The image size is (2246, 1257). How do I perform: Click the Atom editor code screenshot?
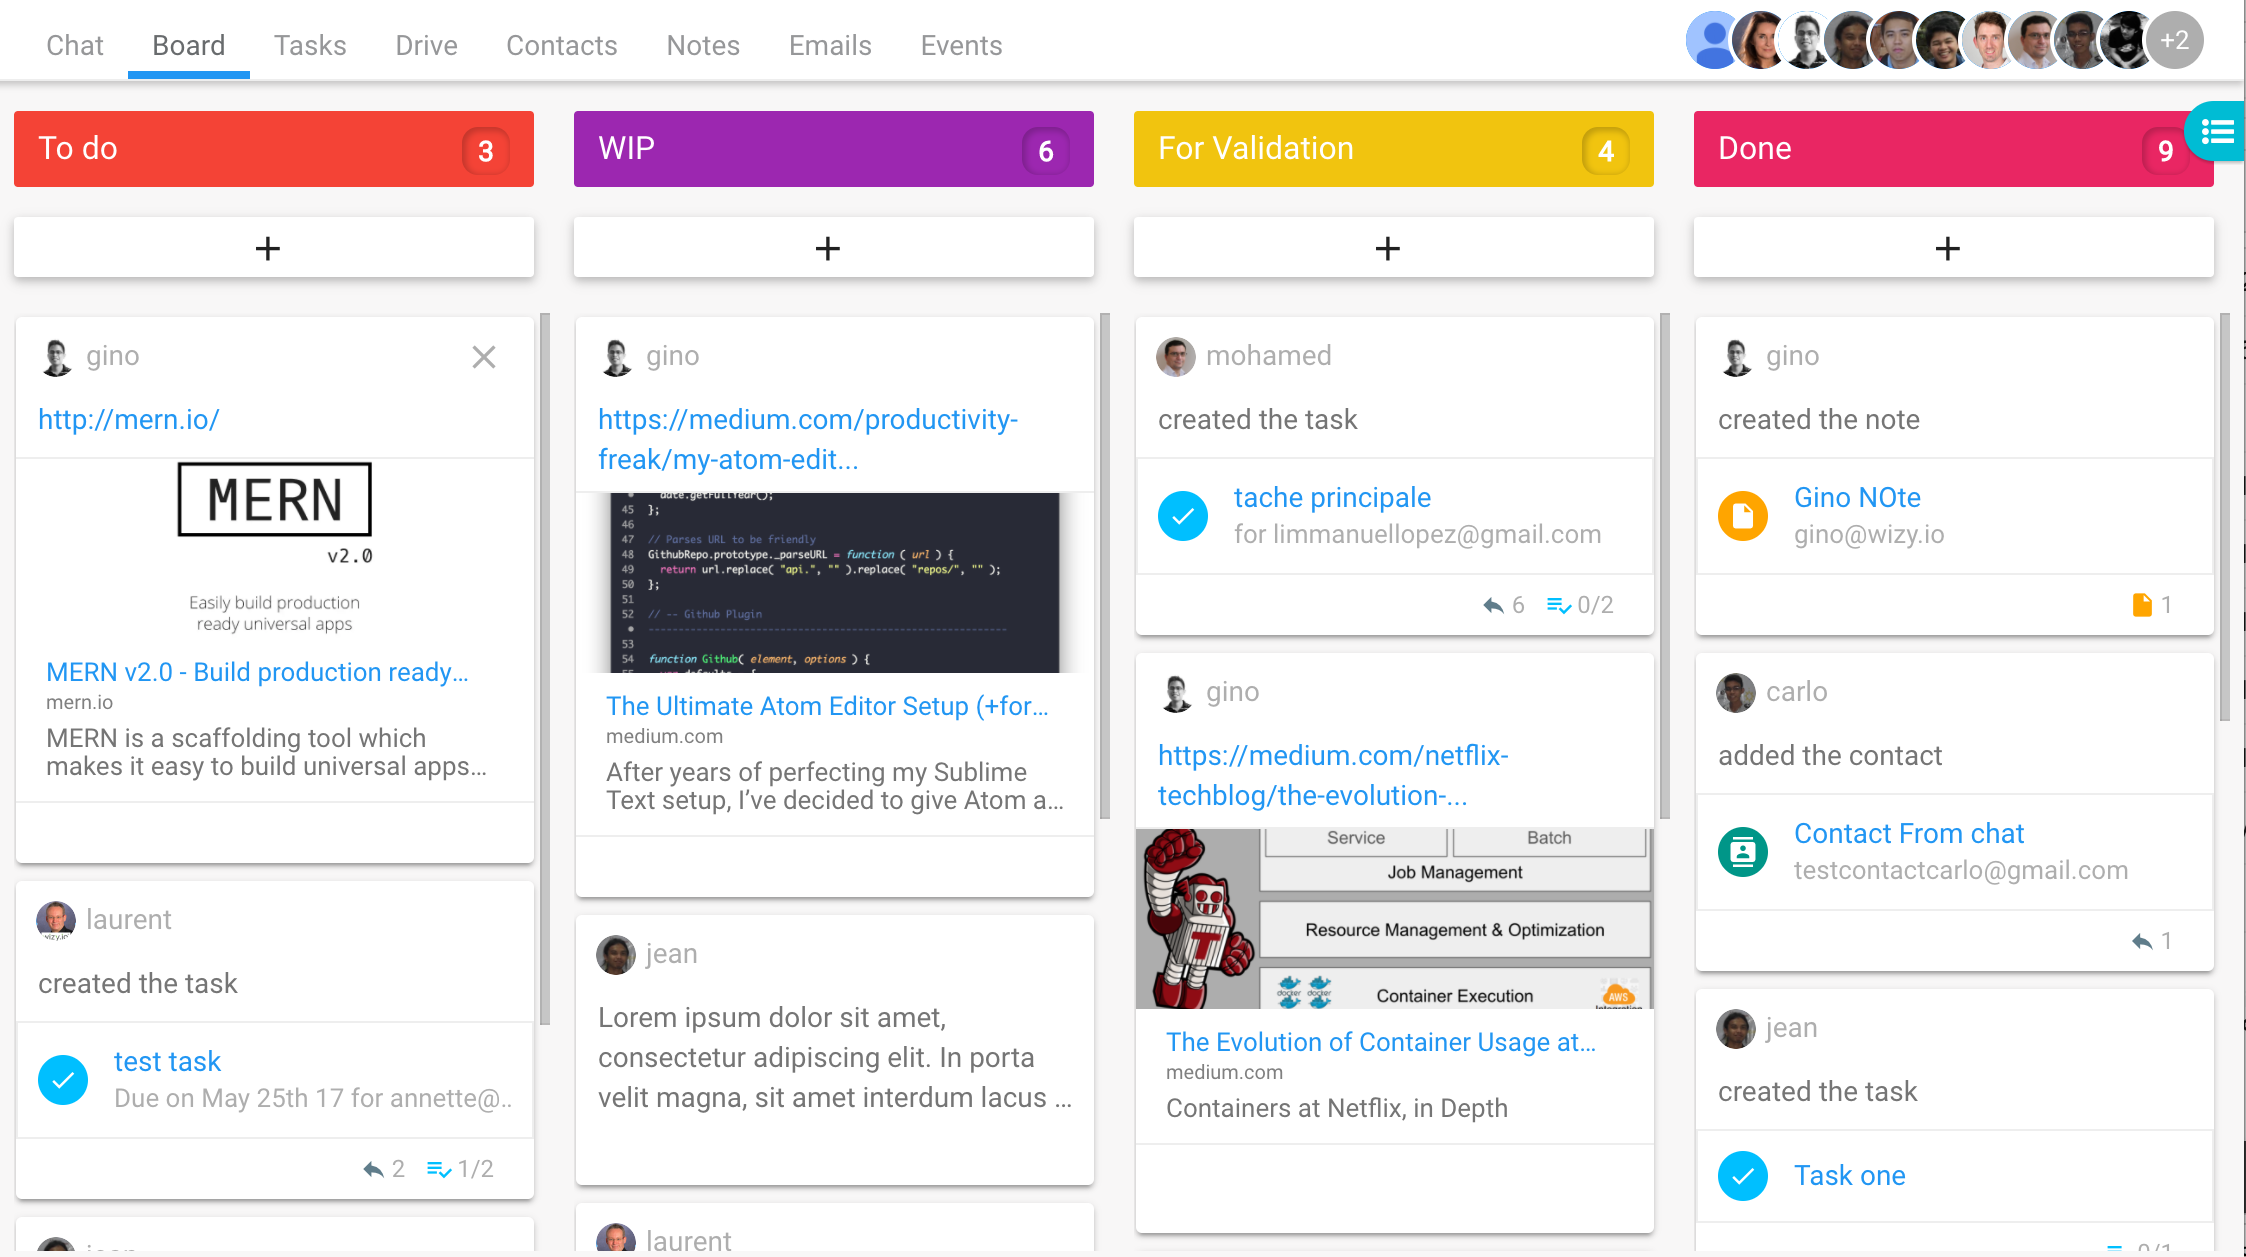coord(834,582)
